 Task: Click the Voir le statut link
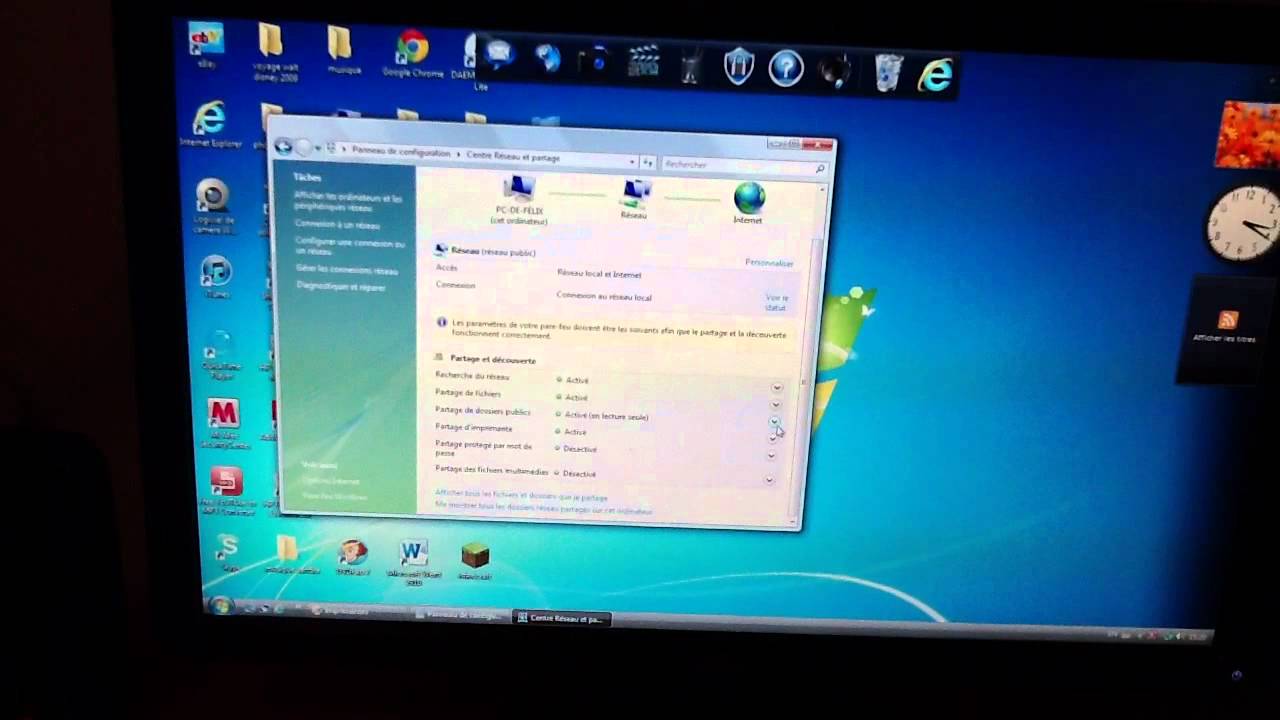click(x=776, y=302)
